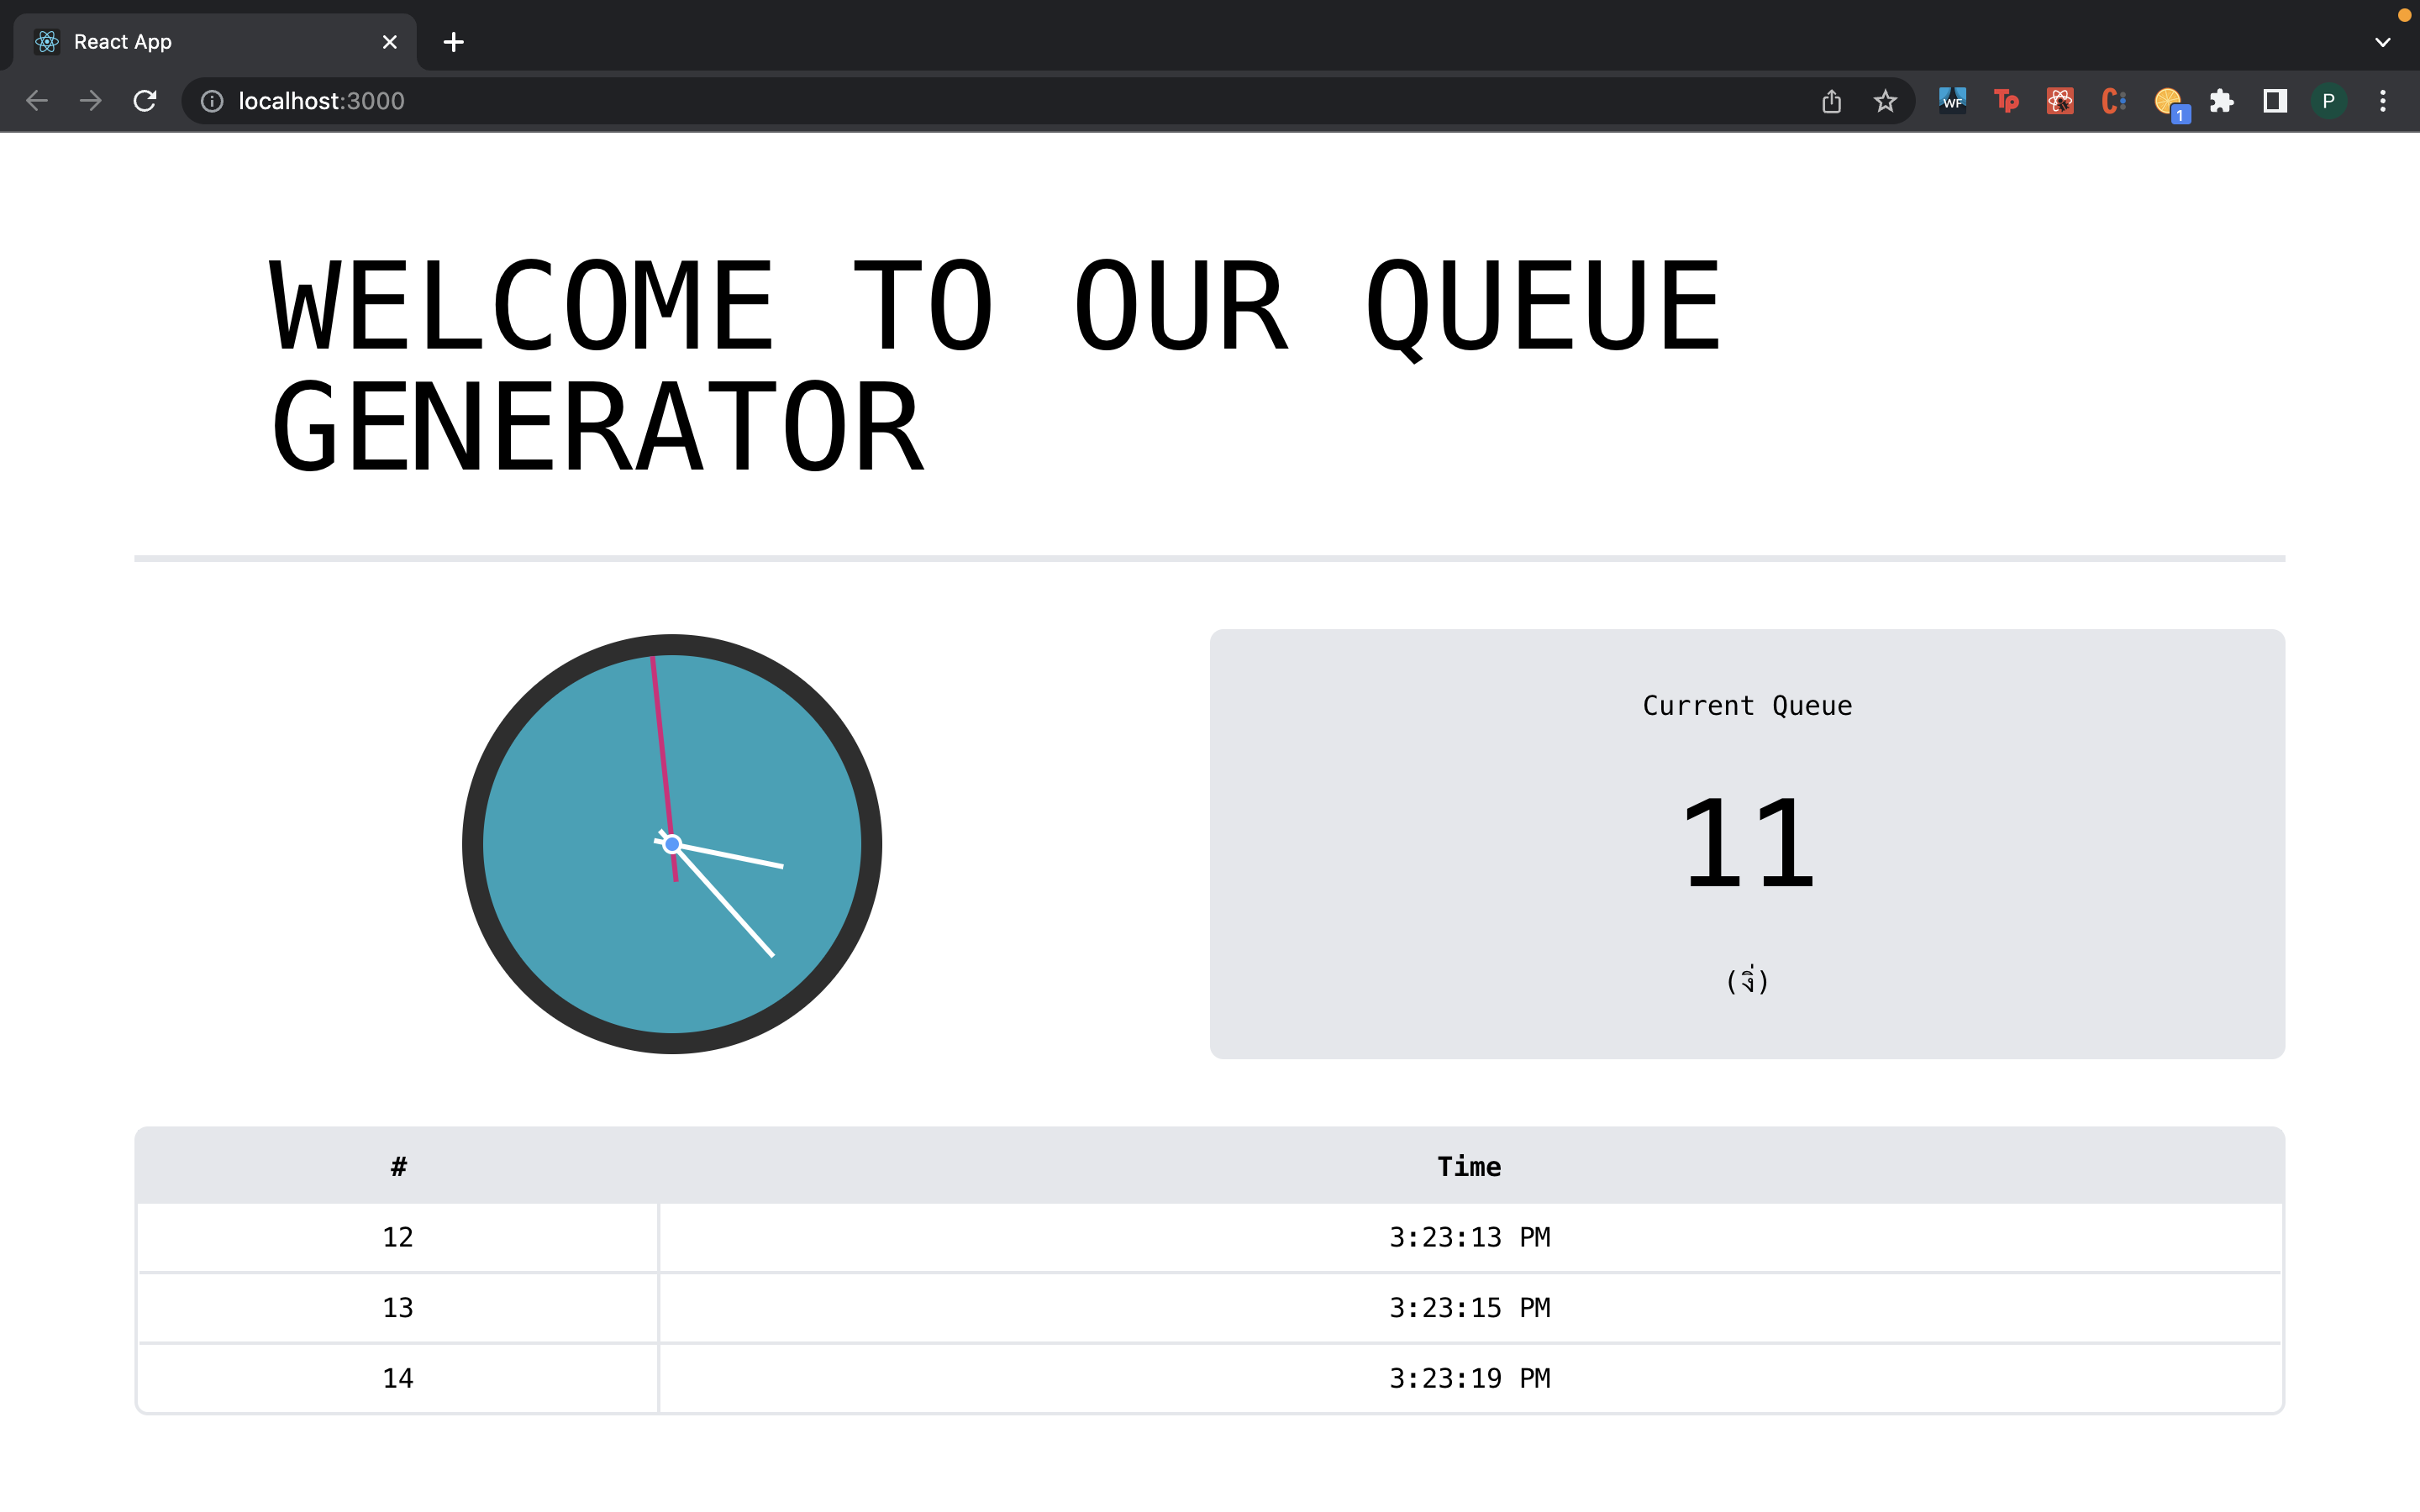Open the orange extension showing badge 1
Viewport: 2420px width, 1512px height.
point(2168,100)
